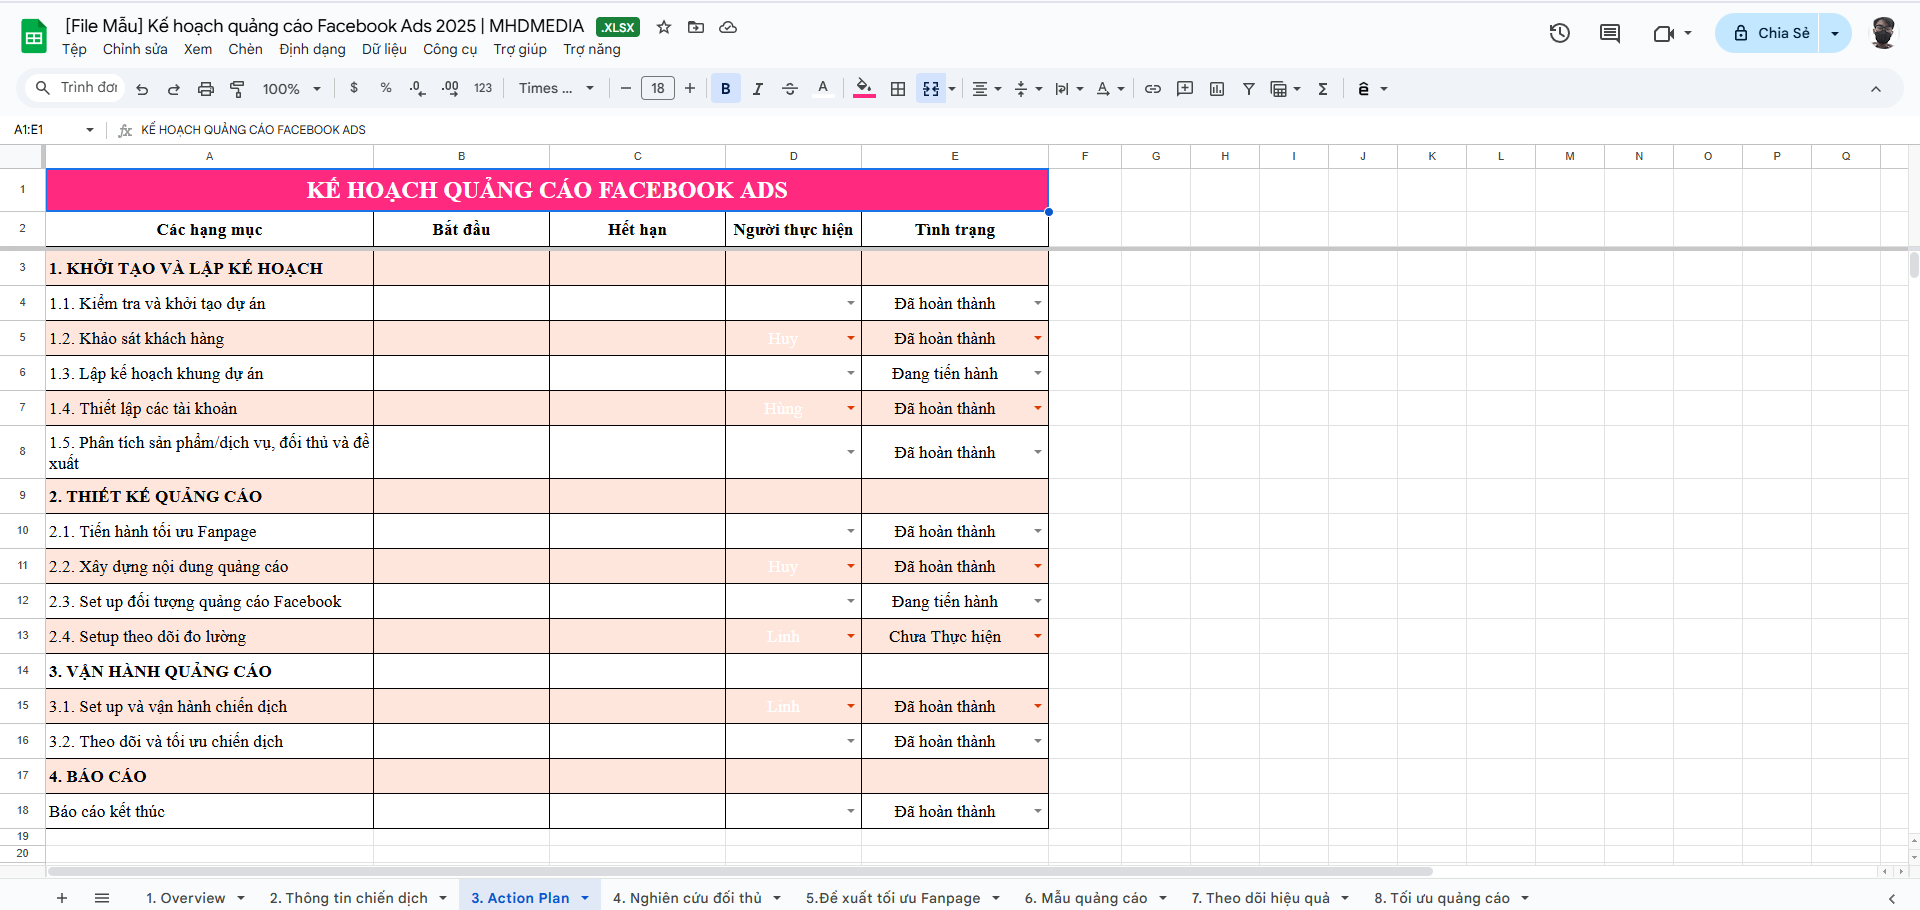Click the font size input field
The height and width of the screenshot is (910, 1920).
coord(658,89)
